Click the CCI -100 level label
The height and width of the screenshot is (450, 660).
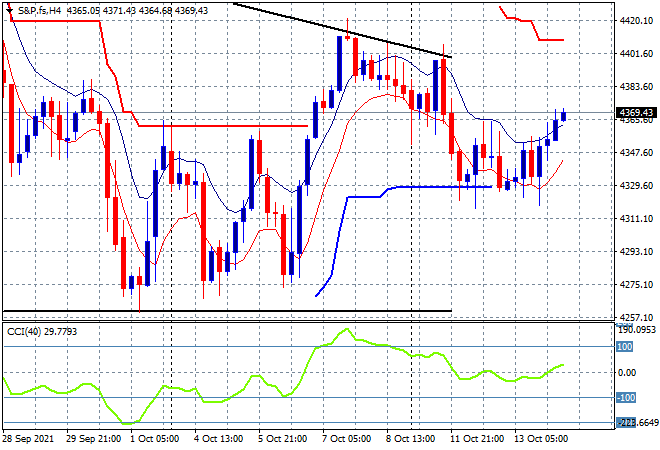coord(626,398)
